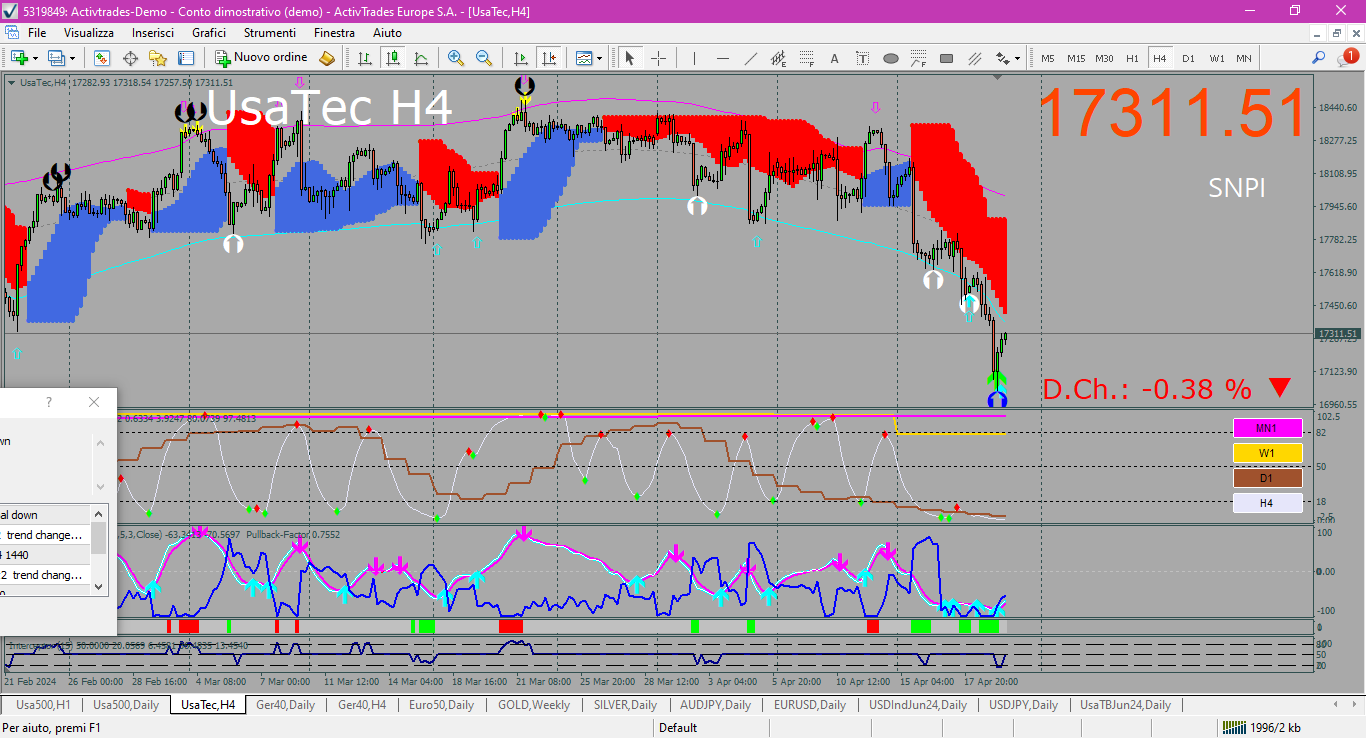This screenshot has width=1366, height=738.
Task: Open the Inserisci menu
Action: tap(153, 33)
